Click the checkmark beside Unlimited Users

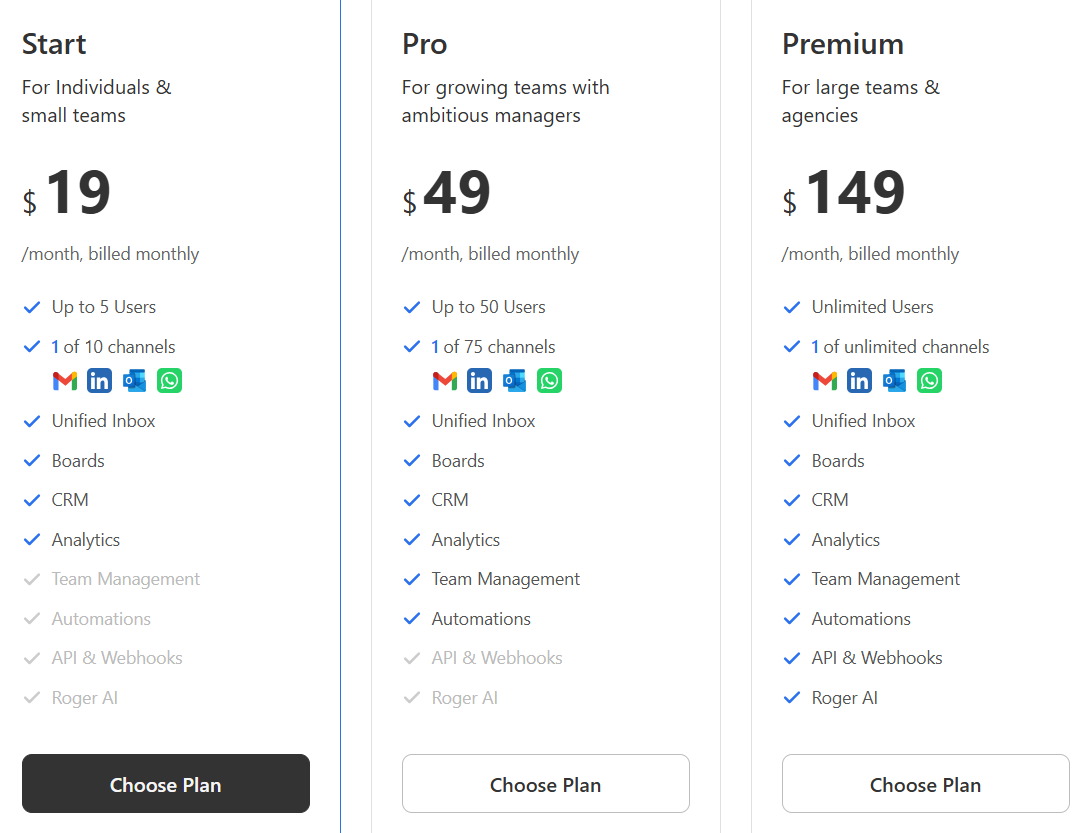pyautogui.click(x=792, y=307)
